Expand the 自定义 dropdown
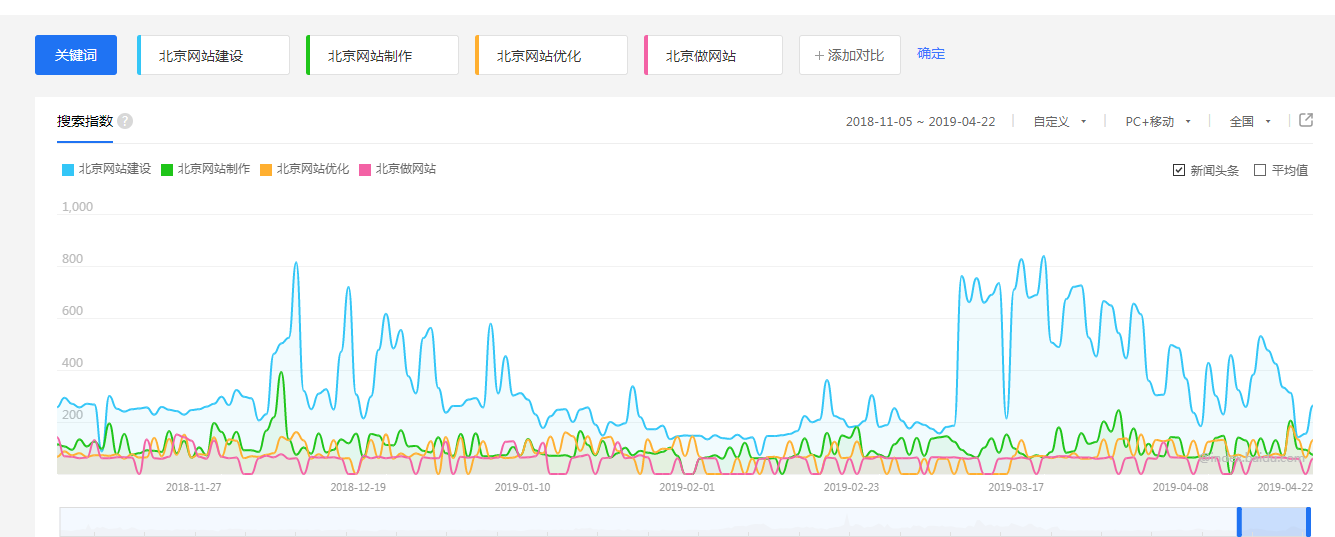Image resolution: width=1335 pixels, height=537 pixels. [x=1060, y=122]
